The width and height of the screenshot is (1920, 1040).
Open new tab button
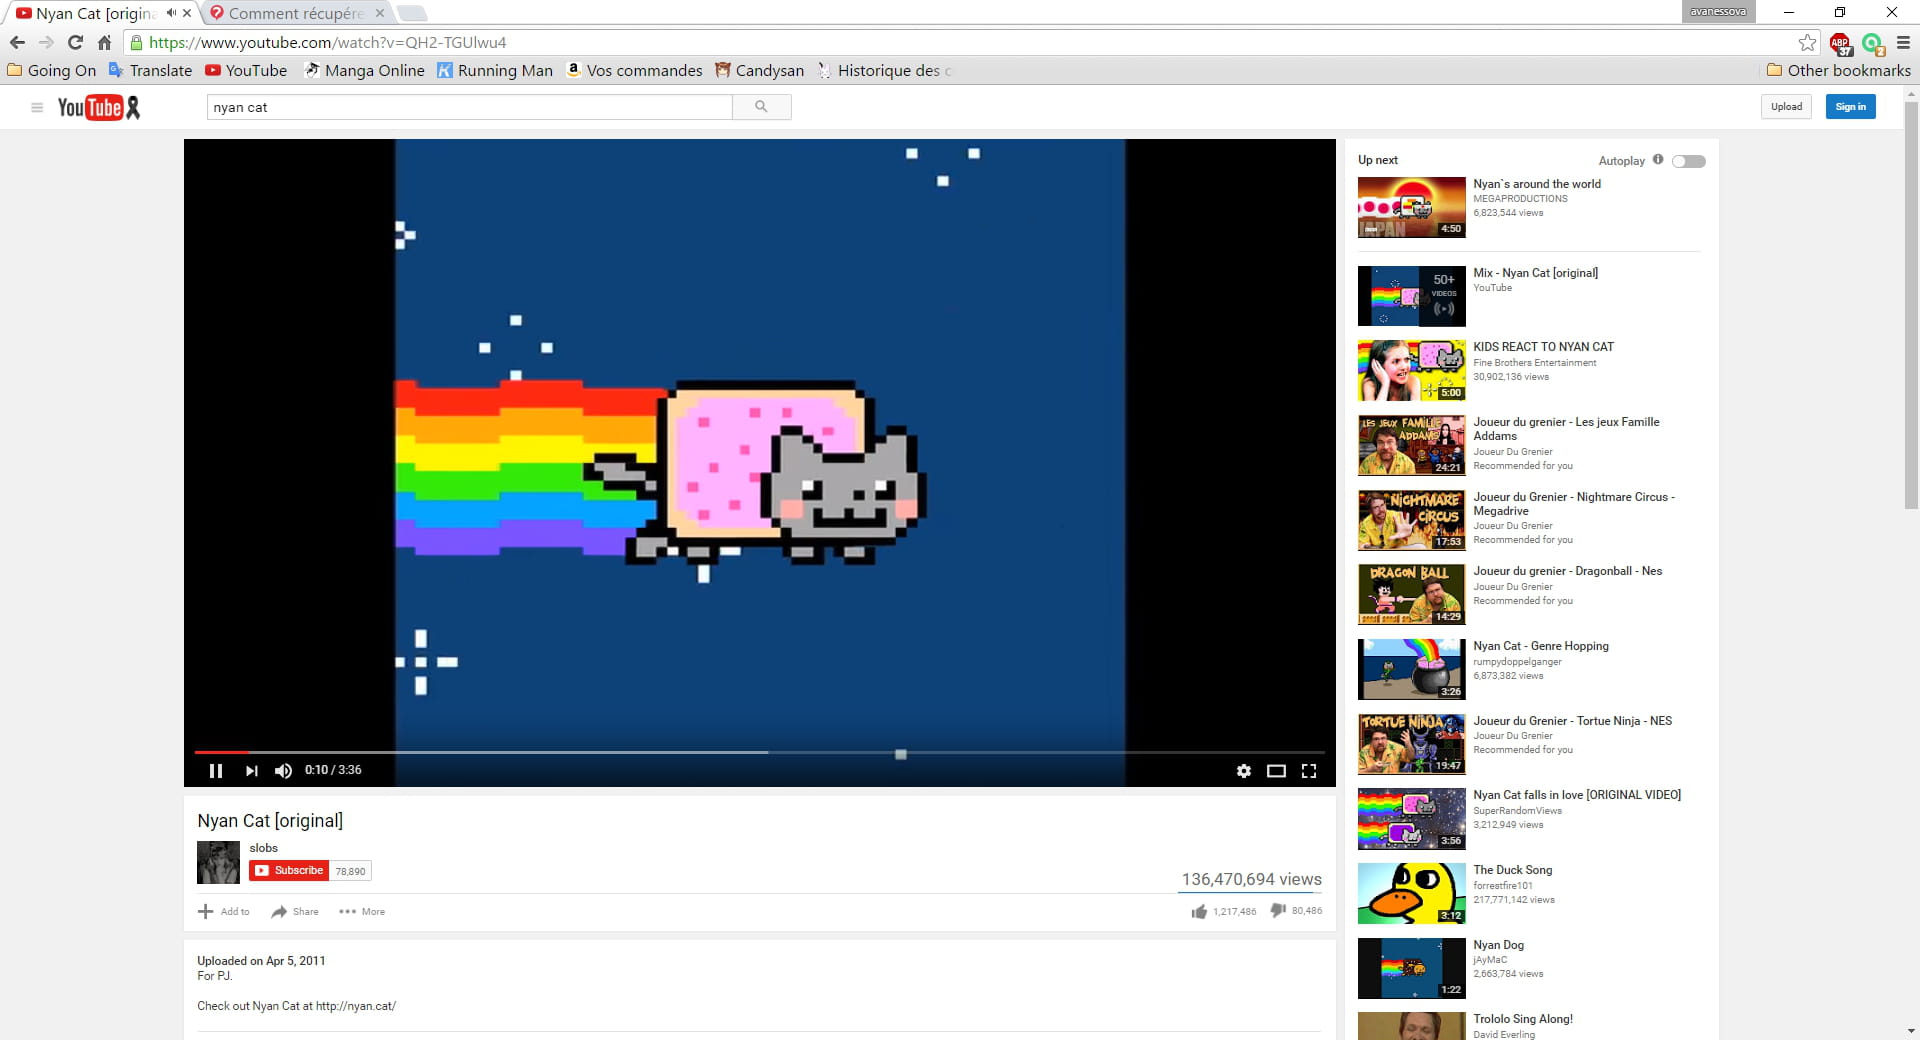point(411,13)
